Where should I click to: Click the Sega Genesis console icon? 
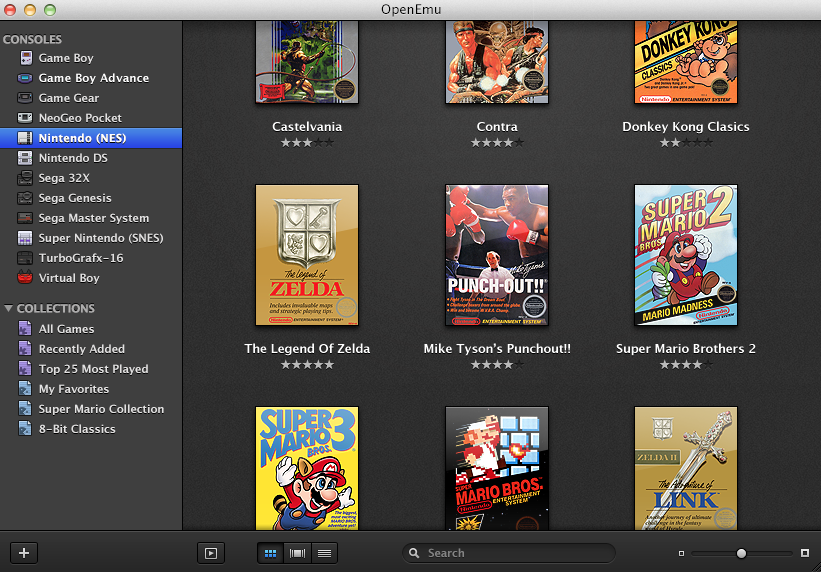coord(25,198)
